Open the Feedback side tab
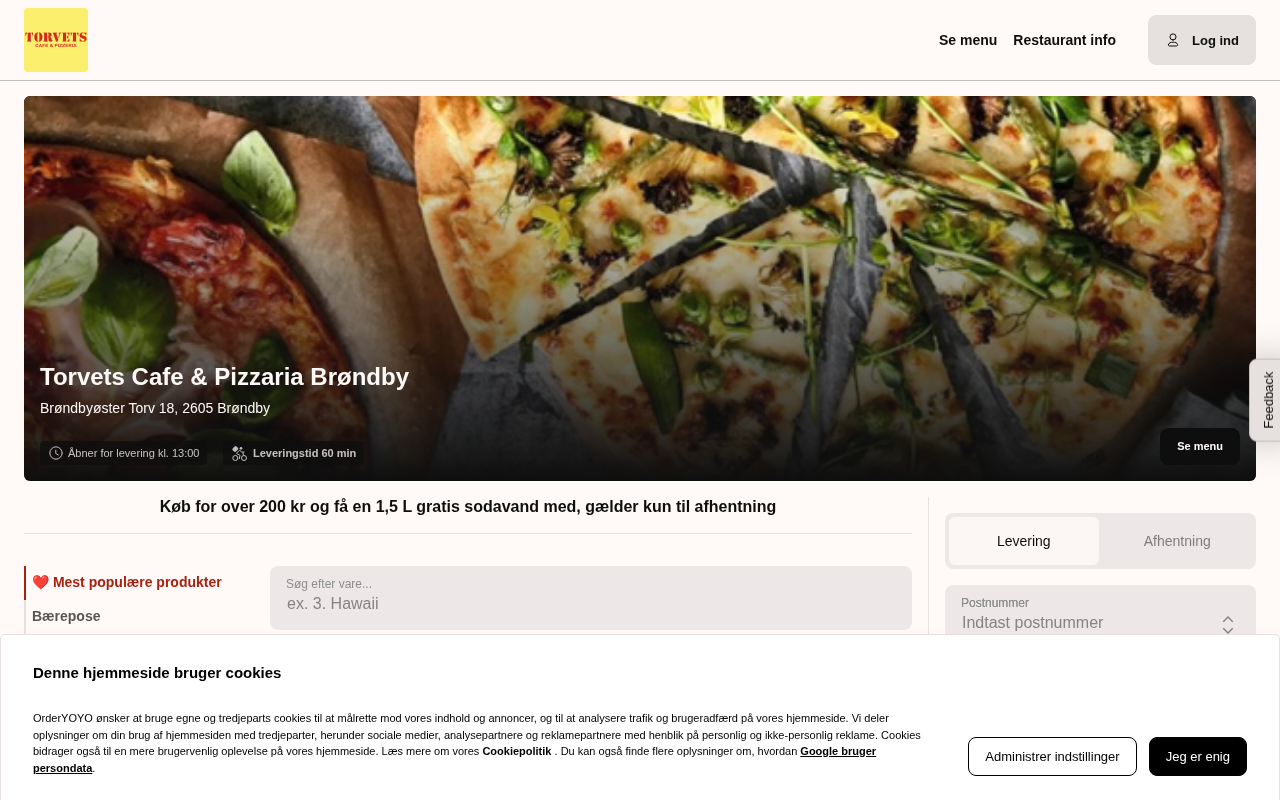Screen dimensions: 1280x800 [x=1266, y=400]
